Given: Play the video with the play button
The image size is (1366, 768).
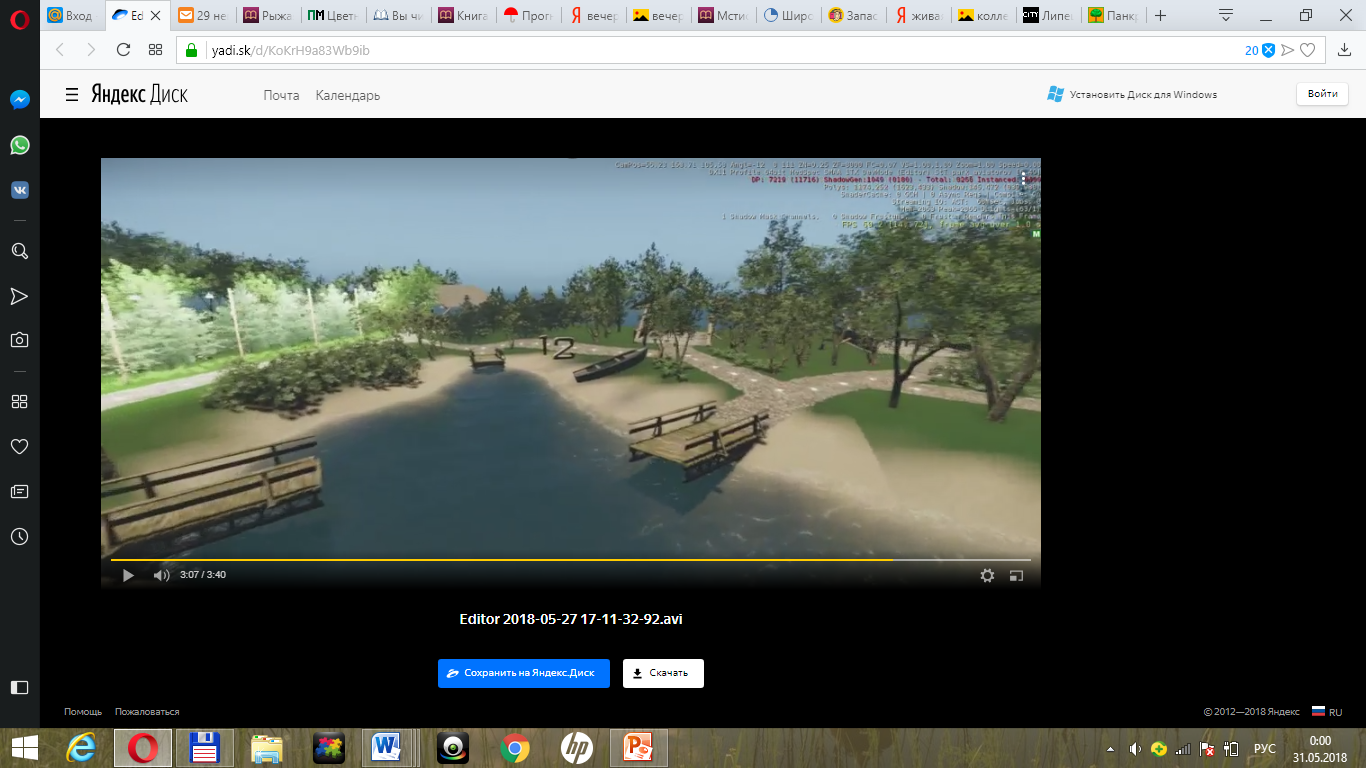Looking at the screenshot, I should tap(128, 575).
